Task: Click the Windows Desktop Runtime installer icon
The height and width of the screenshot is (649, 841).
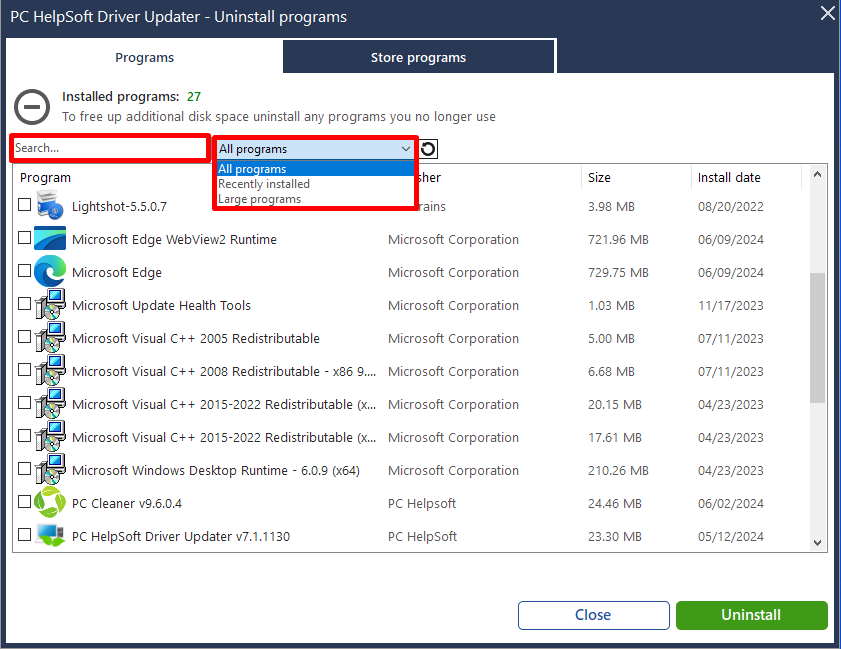Action: pos(49,470)
